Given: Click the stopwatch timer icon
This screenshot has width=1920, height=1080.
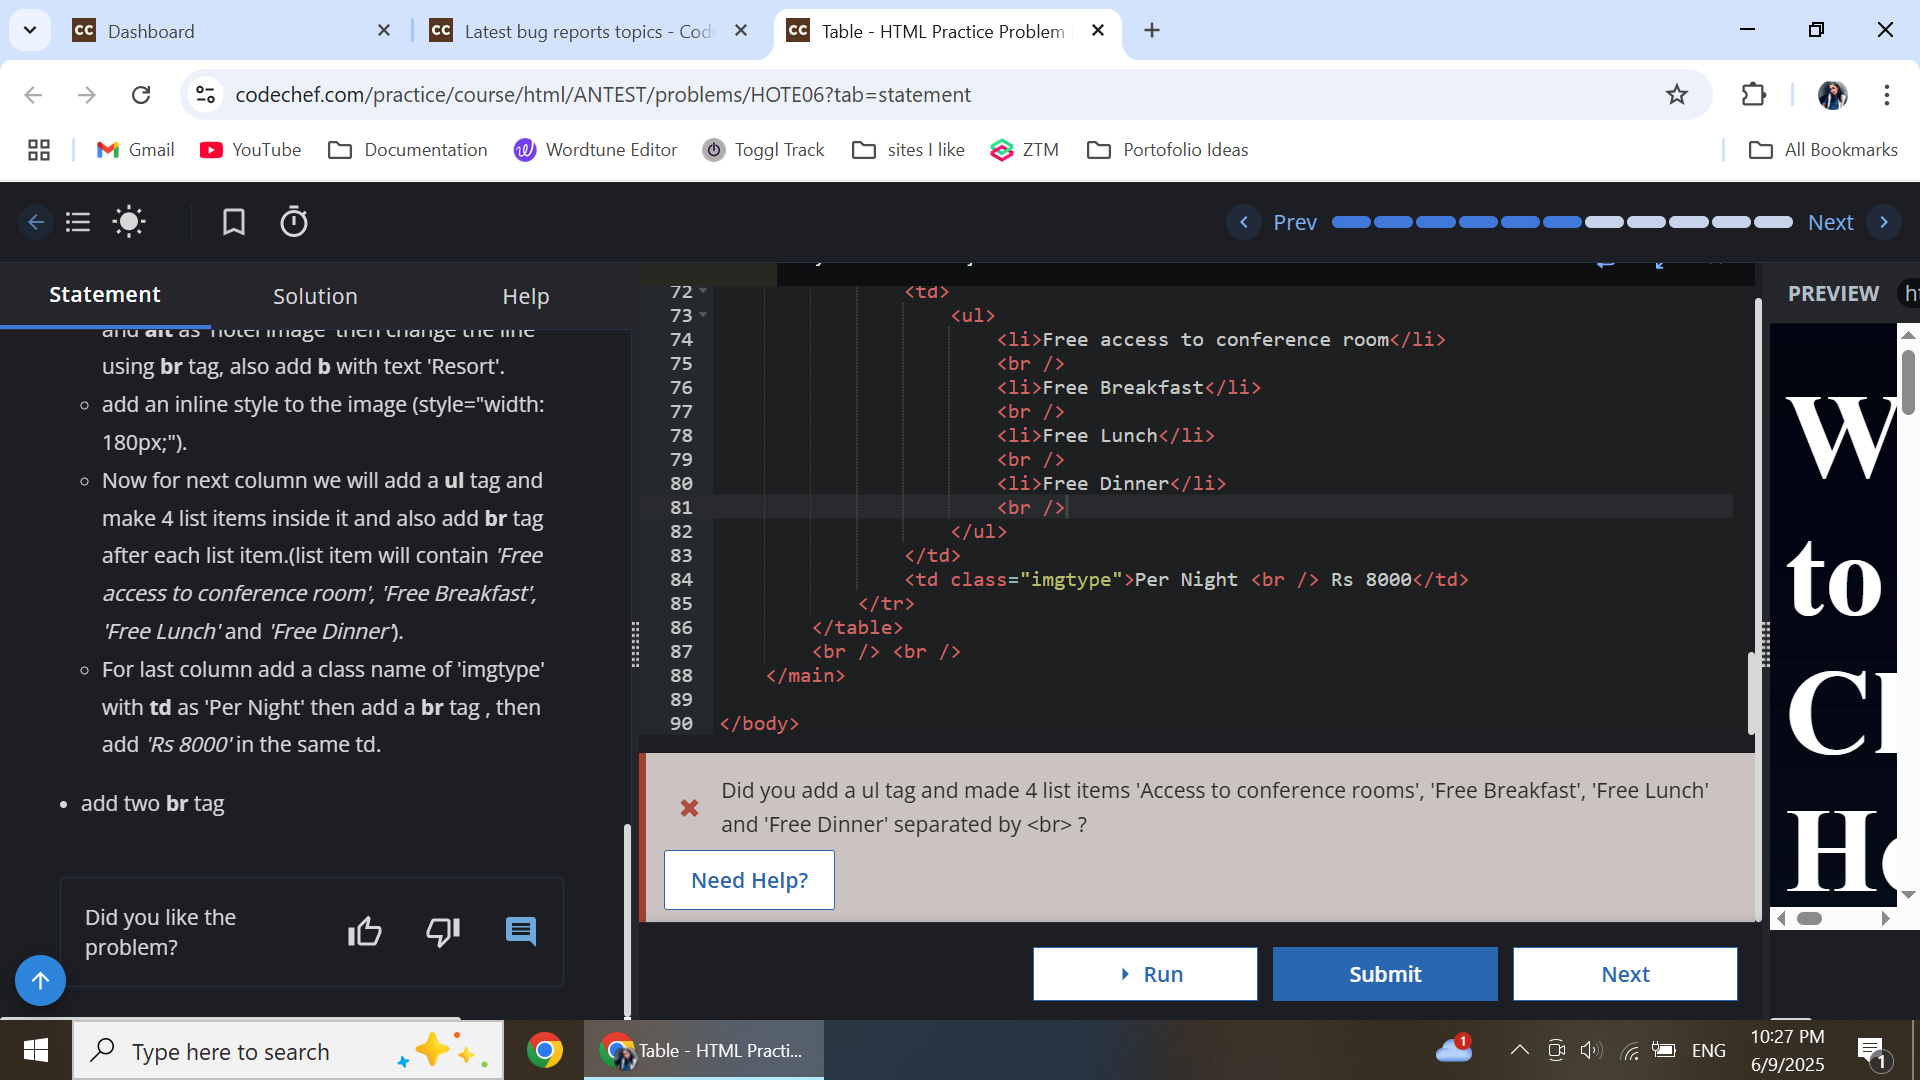Looking at the screenshot, I should [x=294, y=222].
